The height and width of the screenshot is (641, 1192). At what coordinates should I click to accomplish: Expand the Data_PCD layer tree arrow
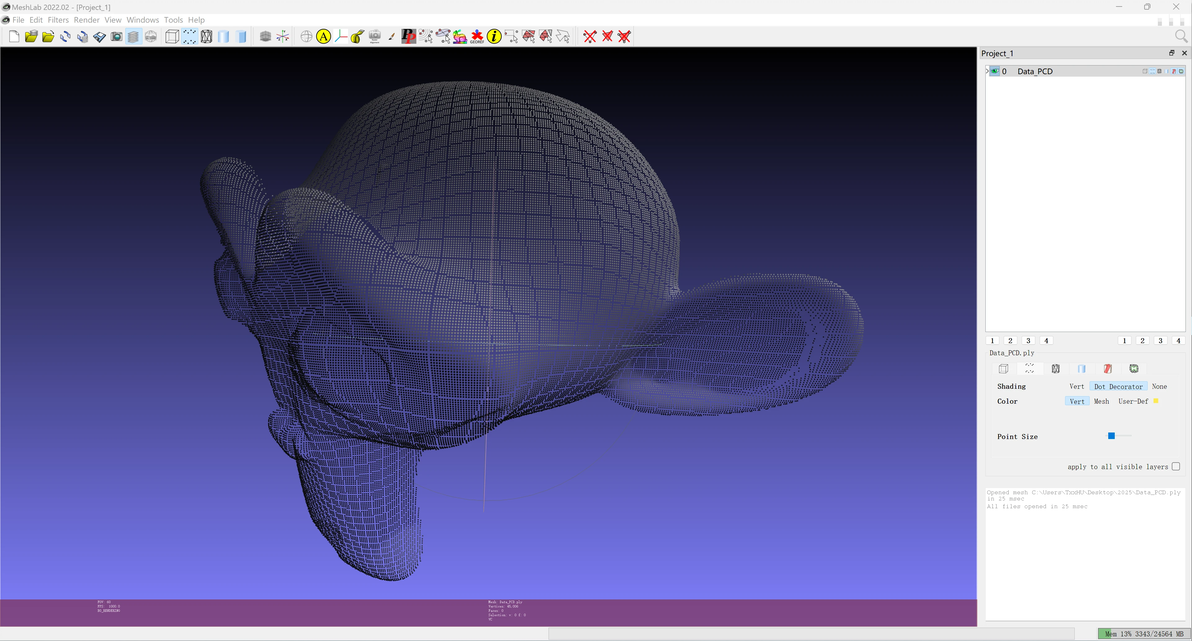coord(987,72)
